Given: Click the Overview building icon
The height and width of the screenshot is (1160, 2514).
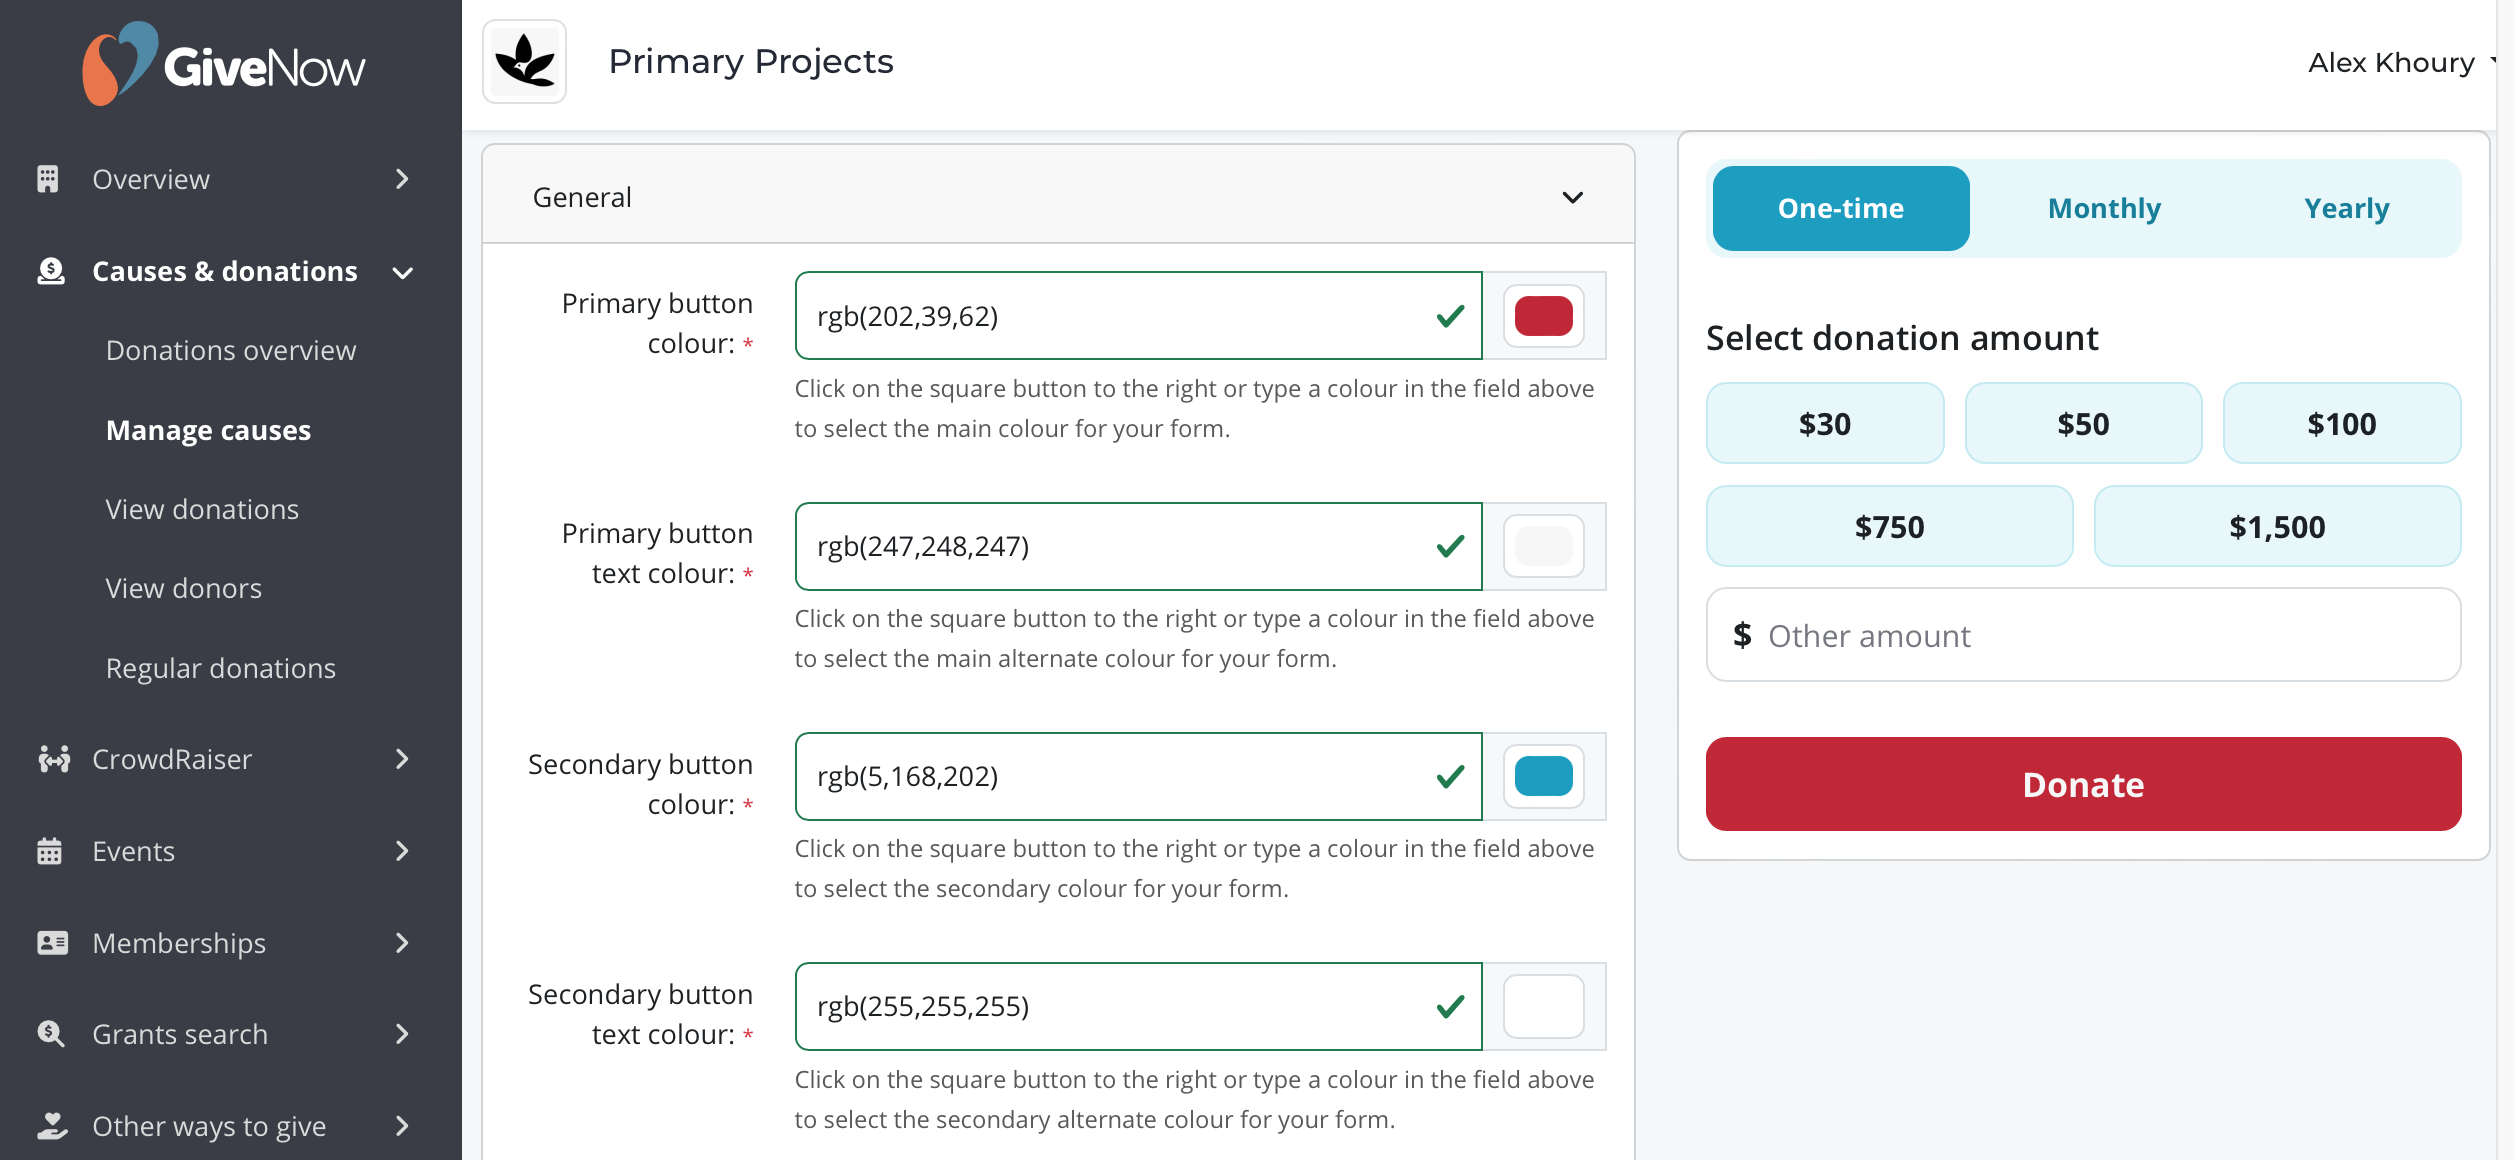Looking at the screenshot, I should click(x=48, y=179).
